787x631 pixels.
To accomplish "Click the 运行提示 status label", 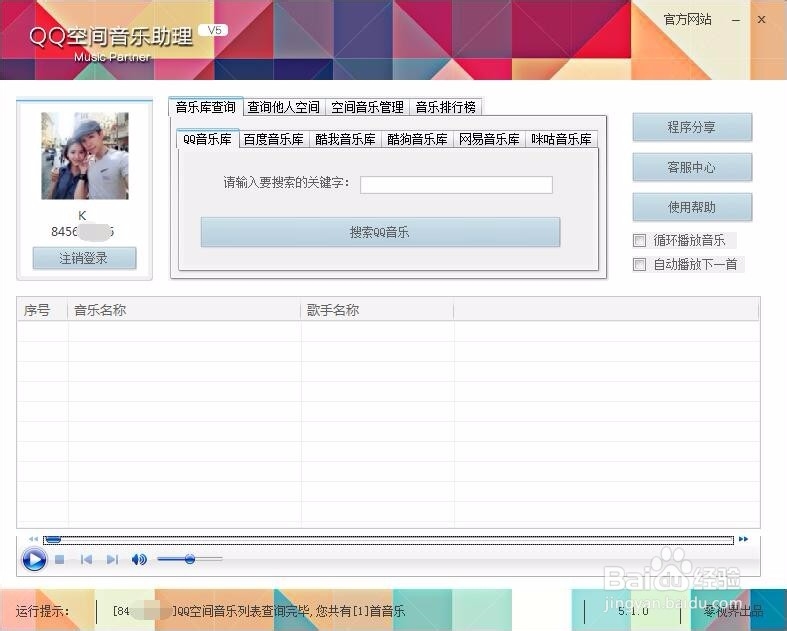I will click(42, 611).
